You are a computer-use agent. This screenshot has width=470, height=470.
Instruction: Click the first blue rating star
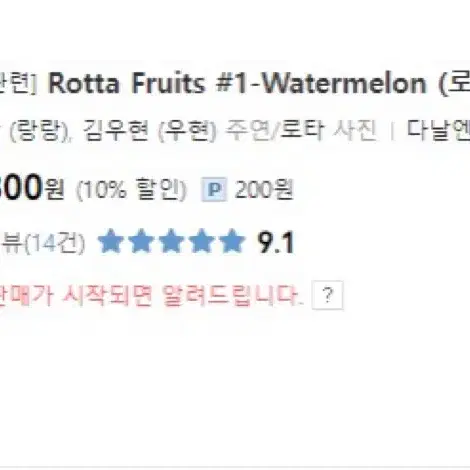[111, 241]
